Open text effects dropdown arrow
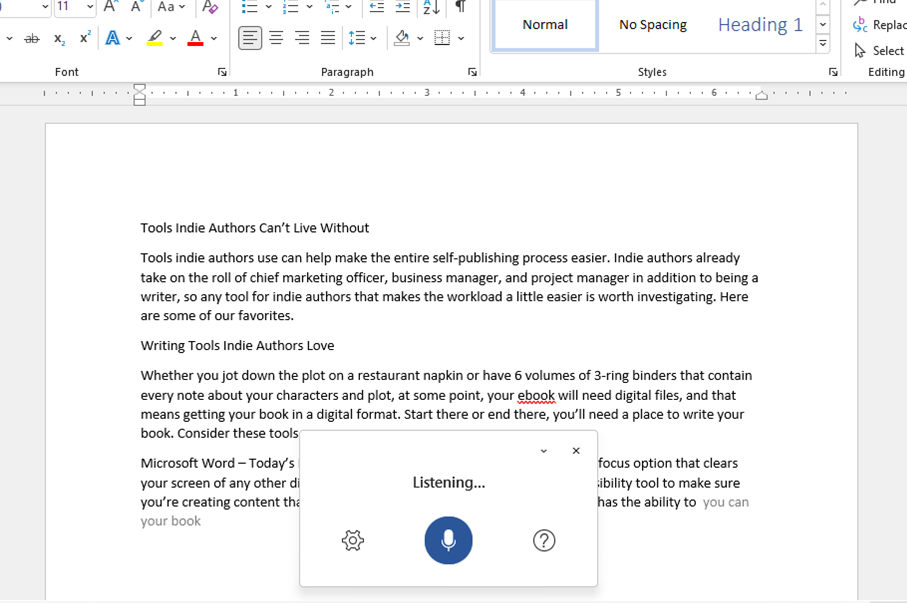 tap(129, 39)
